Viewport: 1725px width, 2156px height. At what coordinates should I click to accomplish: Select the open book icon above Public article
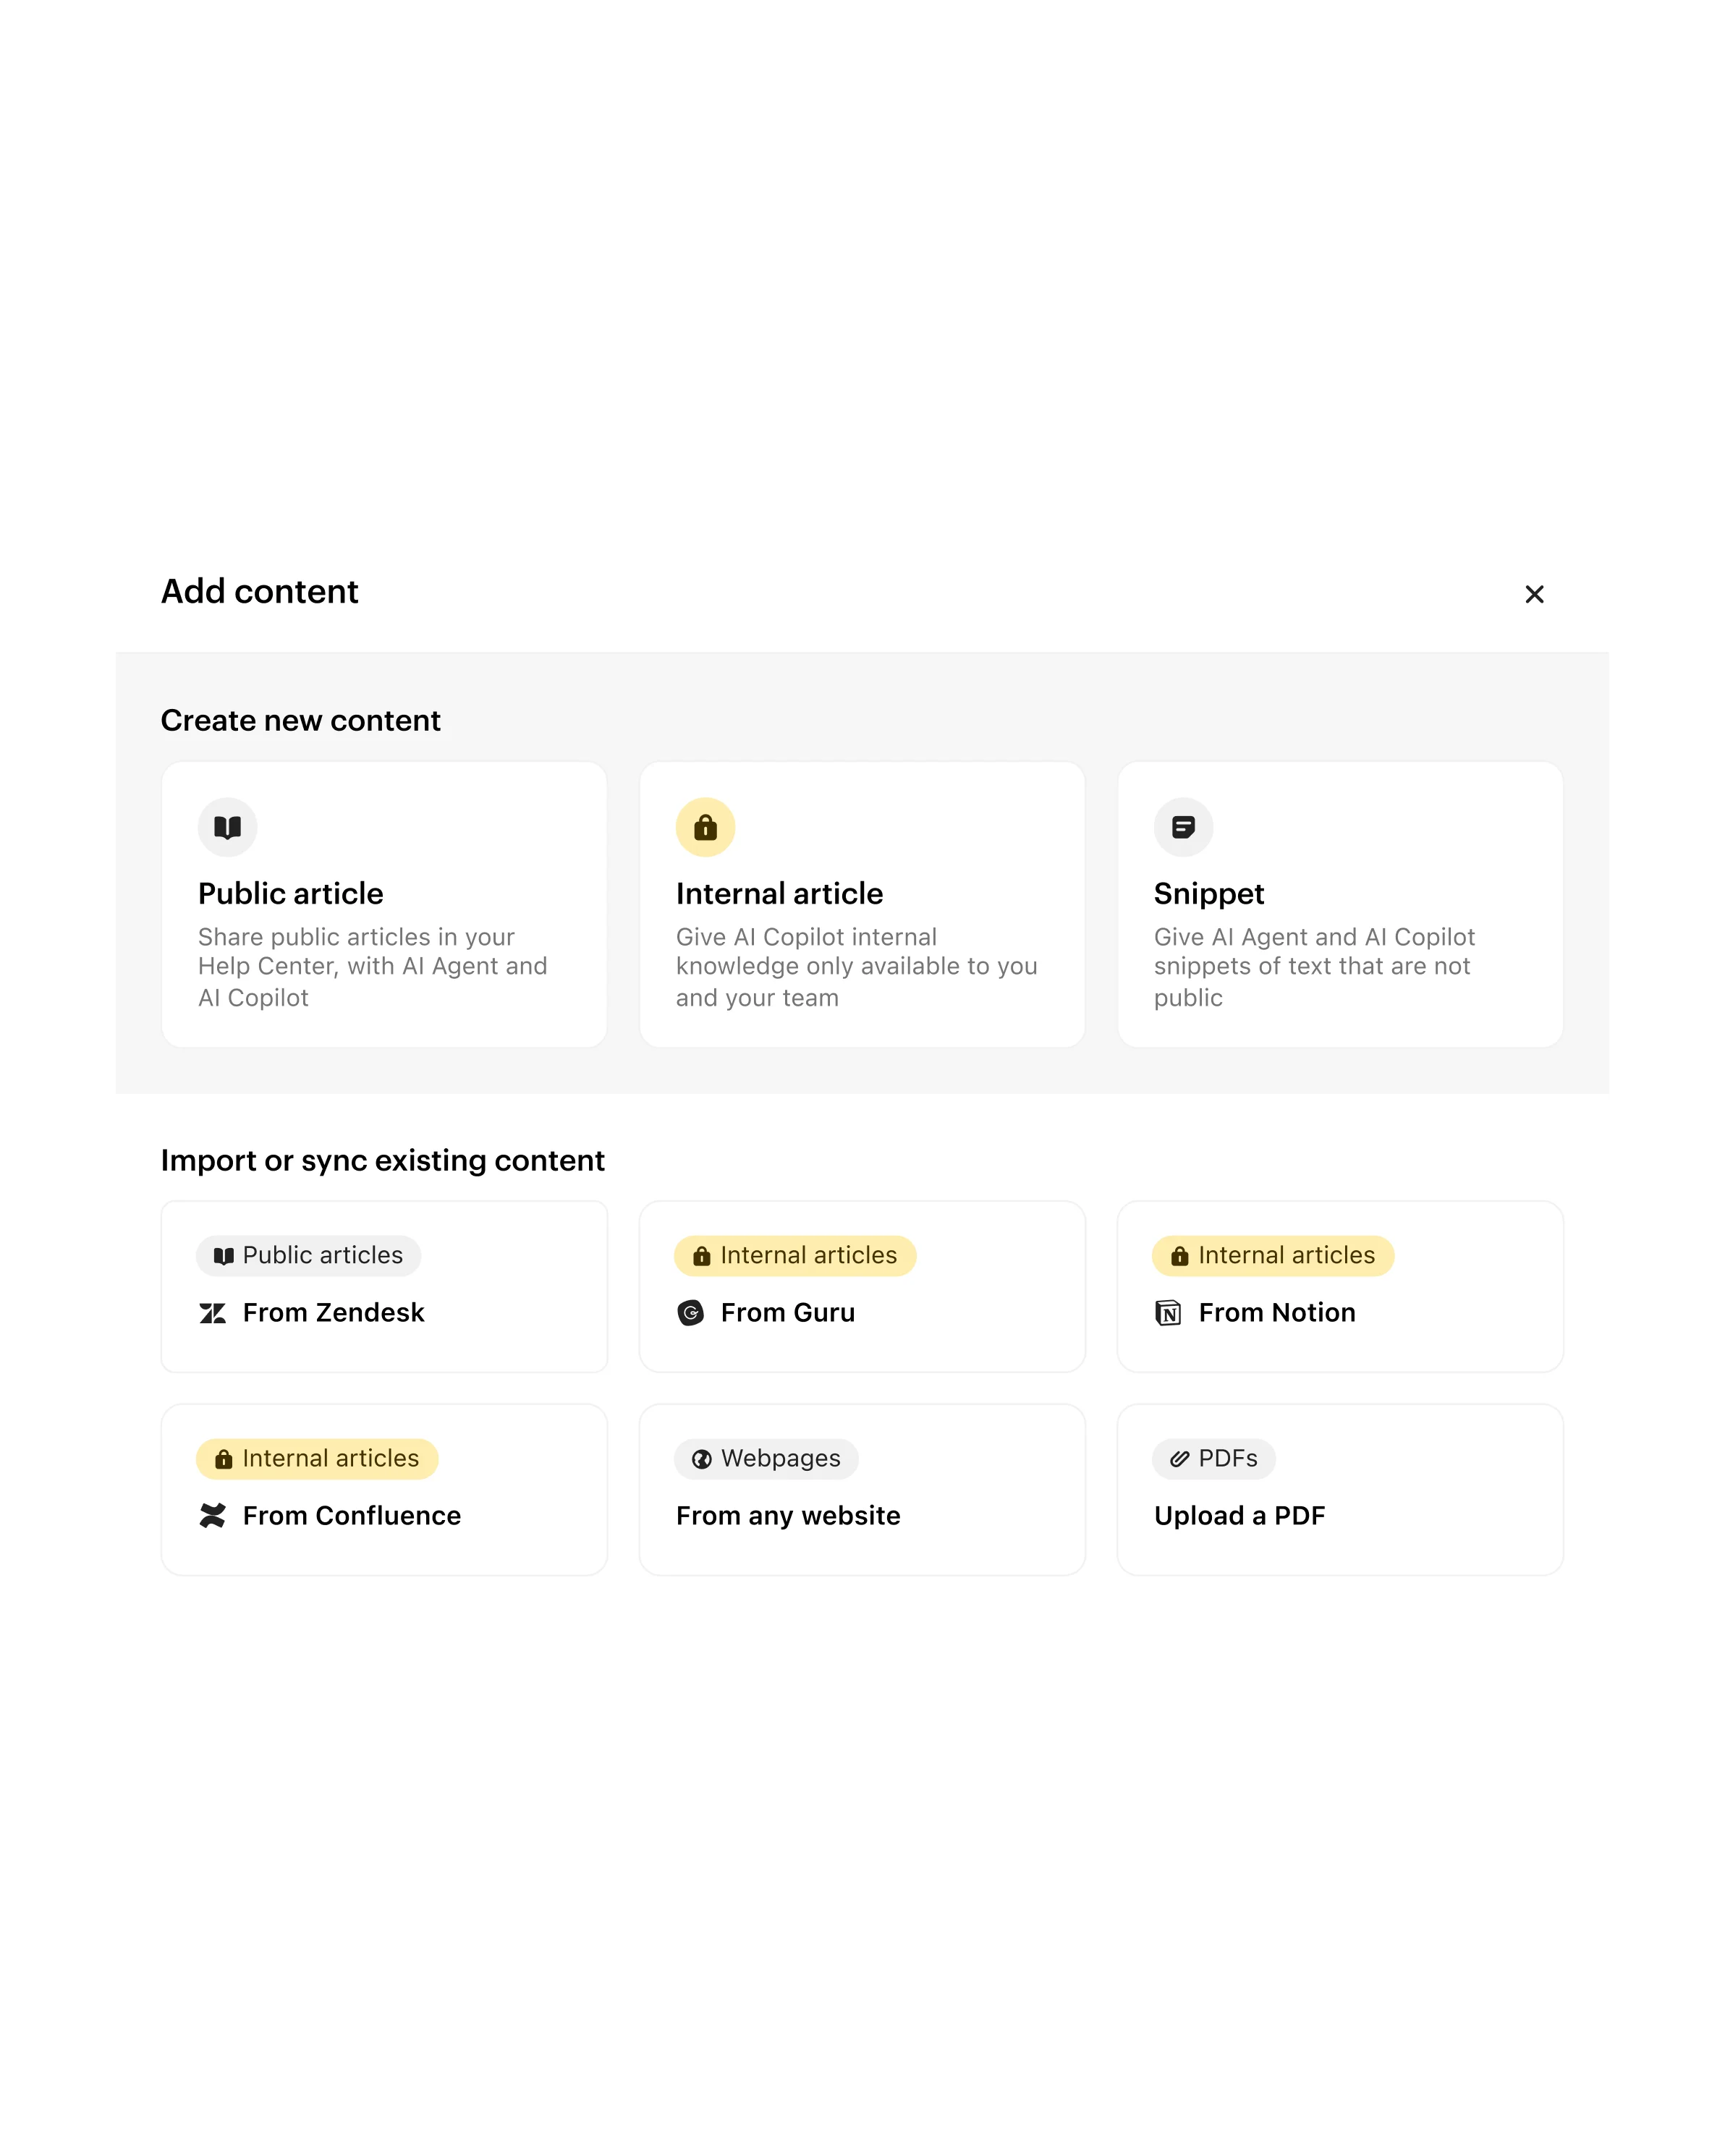coord(227,827)
